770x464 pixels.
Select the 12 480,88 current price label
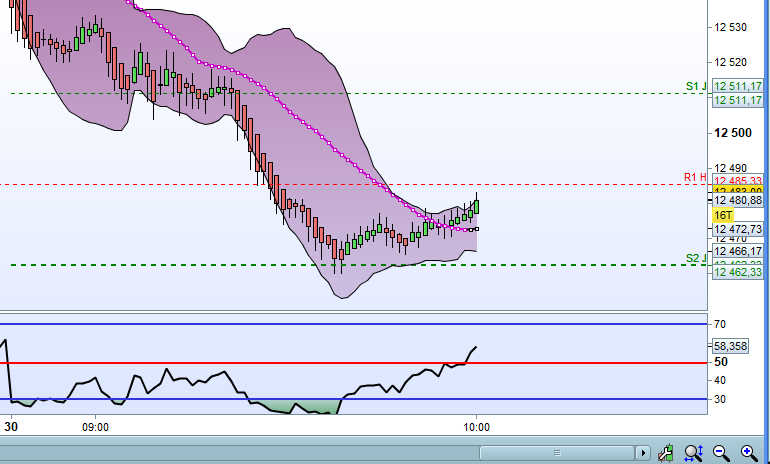click(738, 200)
